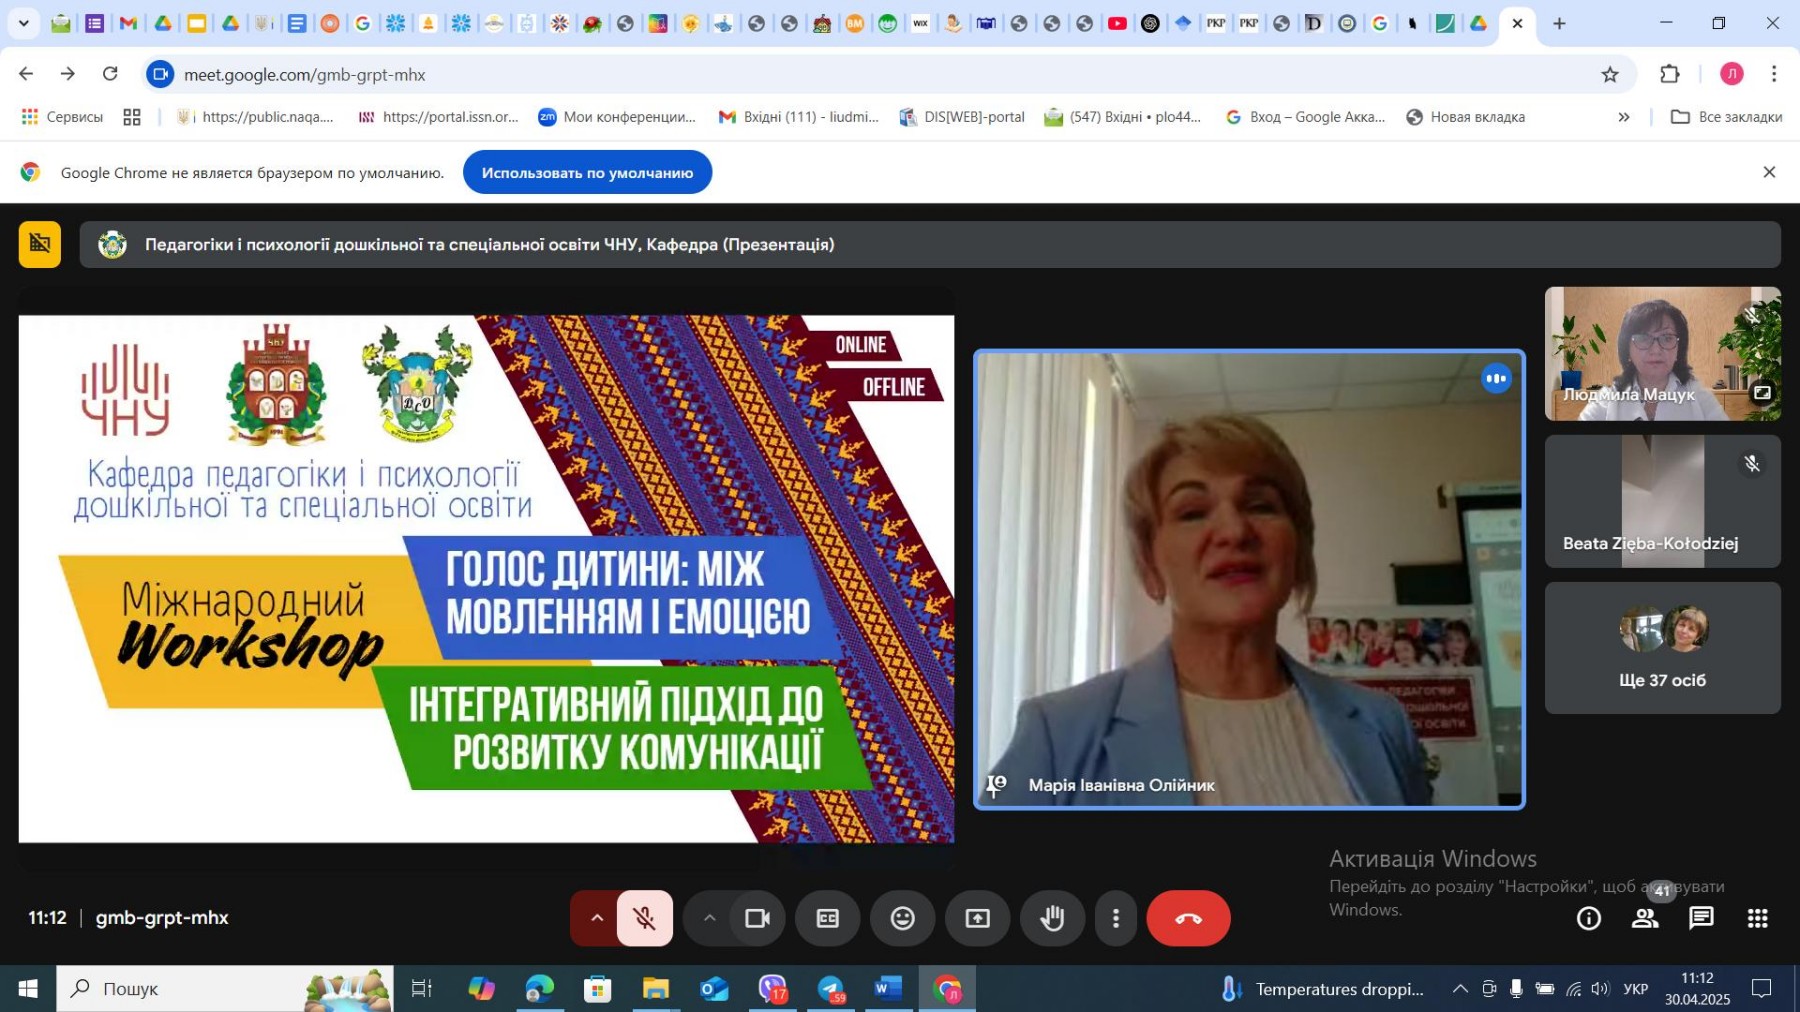Screen dimensions: 1800x1012
Task: Toggle the camera on or off
Action: coord(757,918)
